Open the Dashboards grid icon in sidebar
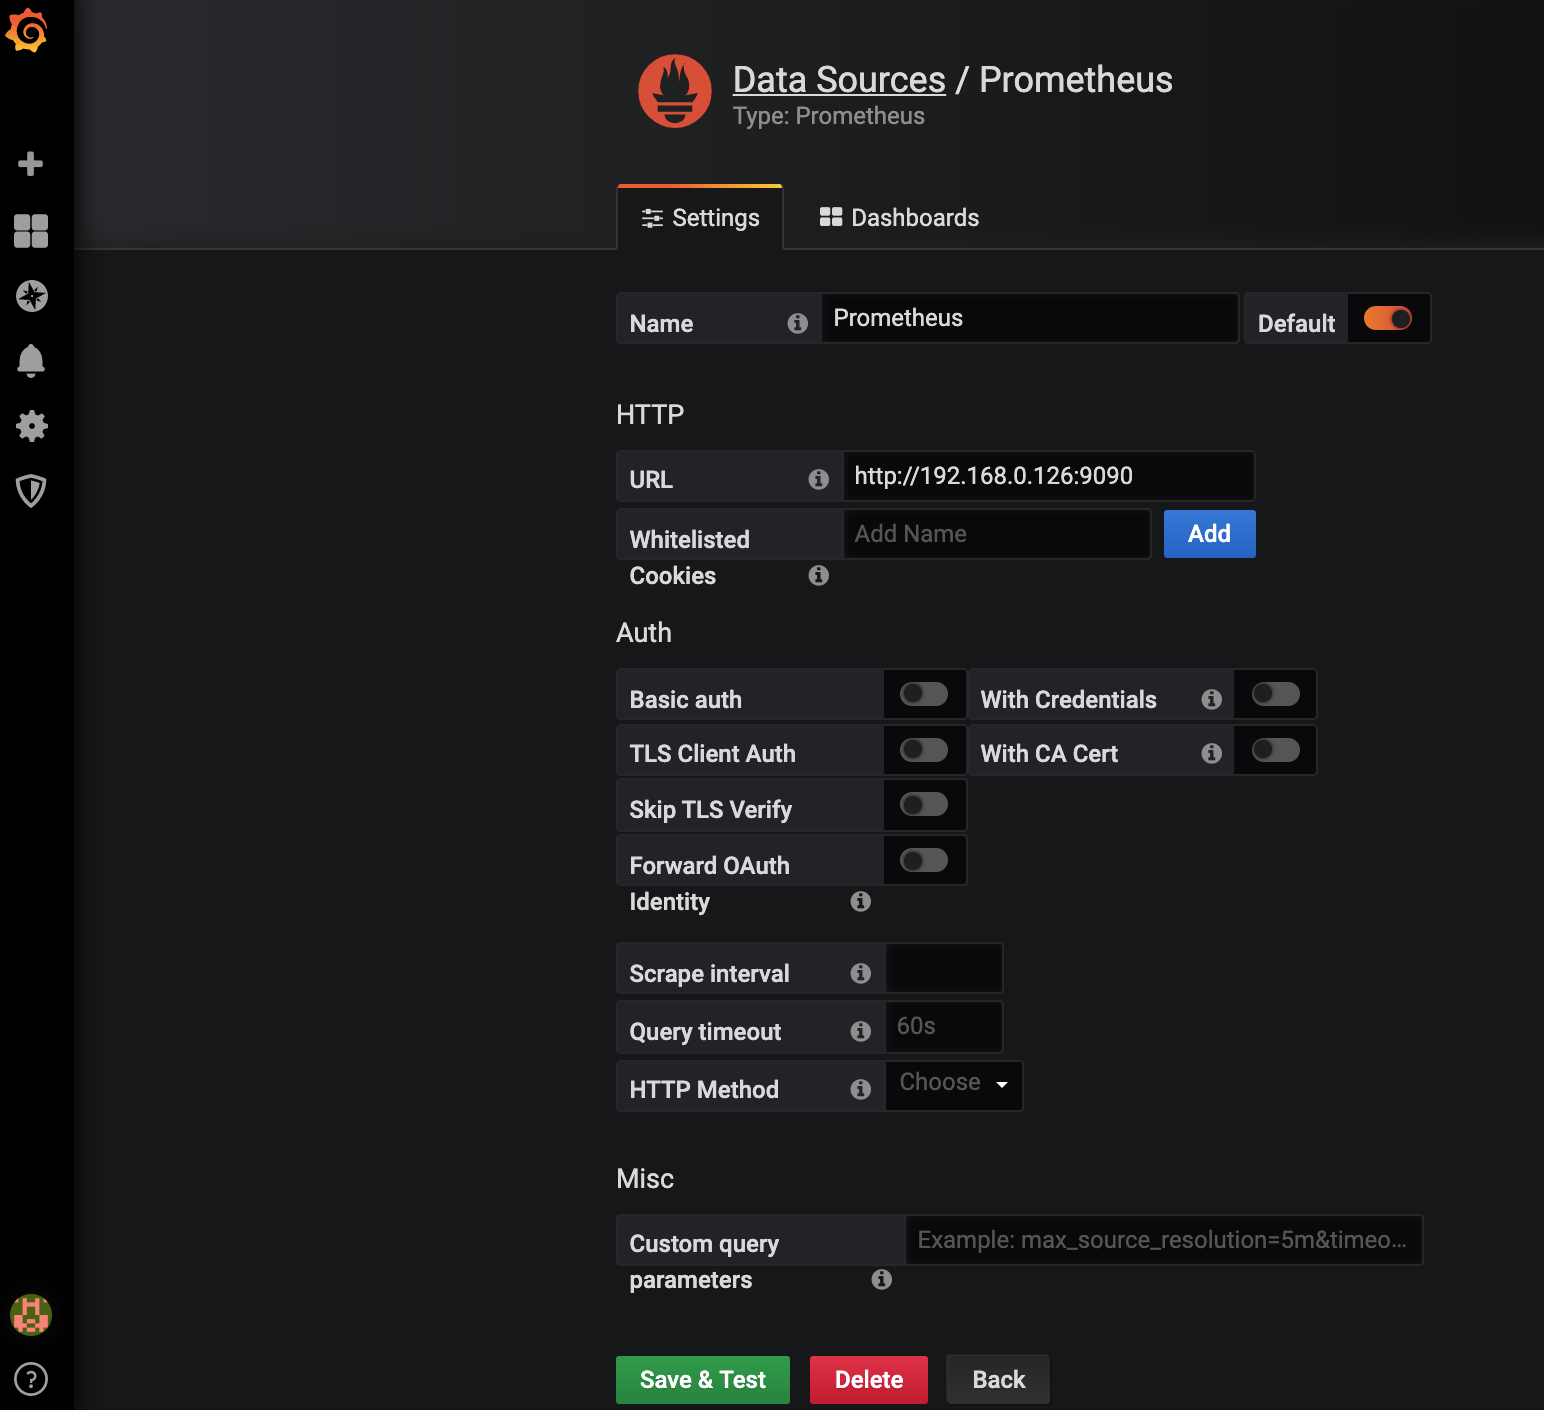Viewport: 1544px width, 1410px height. 31,231
